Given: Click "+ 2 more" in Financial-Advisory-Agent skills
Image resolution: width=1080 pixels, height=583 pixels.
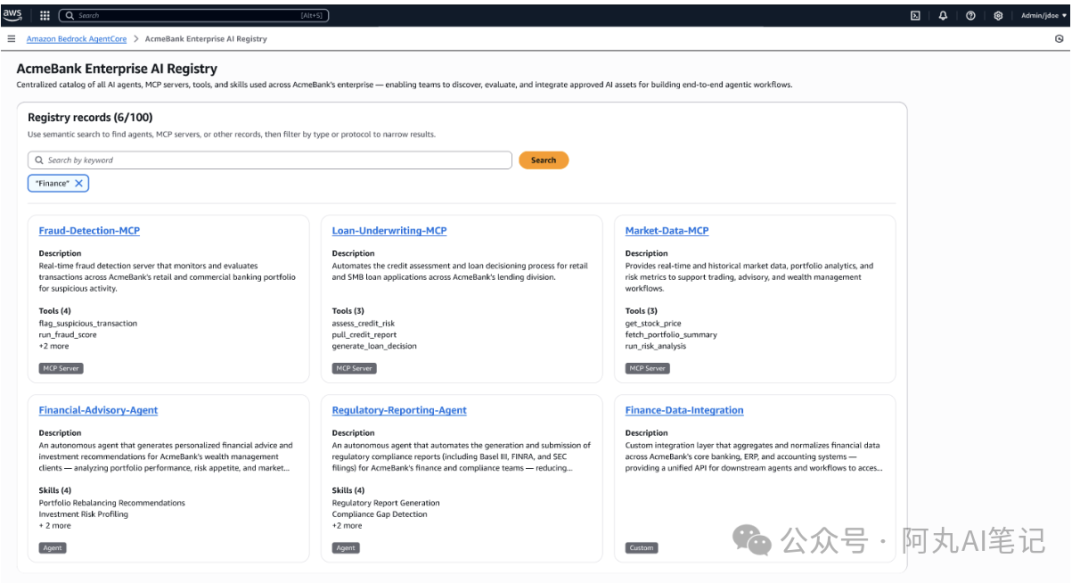Looking at the screenshot, I should click(x=55, y=525).
